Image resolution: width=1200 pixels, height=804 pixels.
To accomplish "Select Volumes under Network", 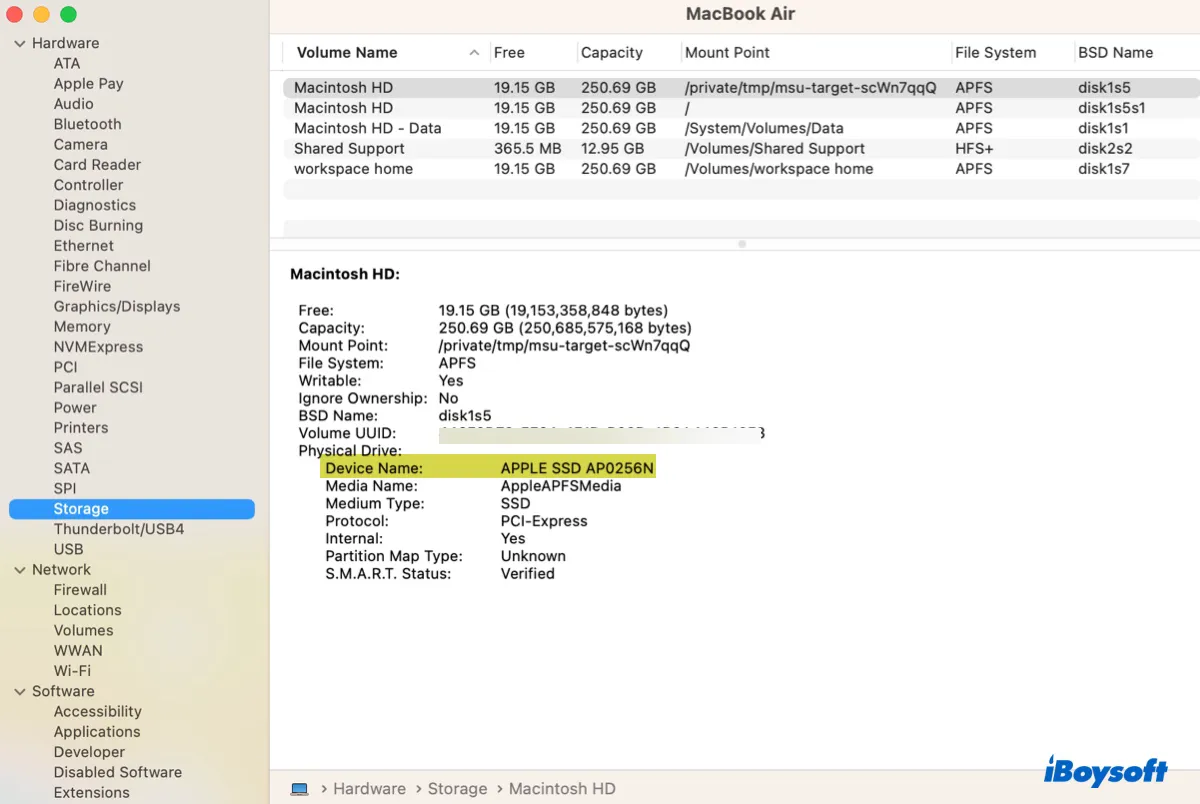I will pyautogui.click(x=84, y=630).
